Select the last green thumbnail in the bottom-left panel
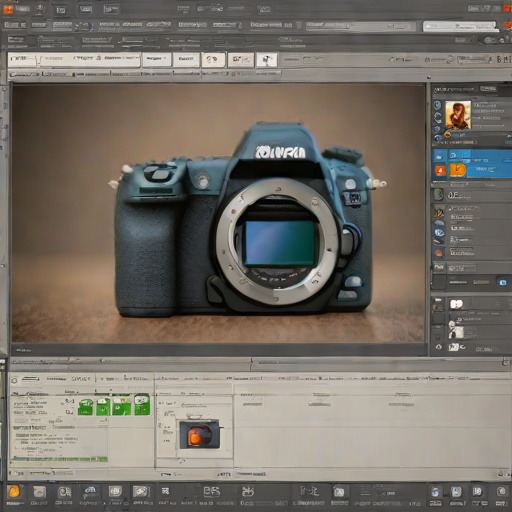This screenshot has width=512, height=512. (142, 405)
